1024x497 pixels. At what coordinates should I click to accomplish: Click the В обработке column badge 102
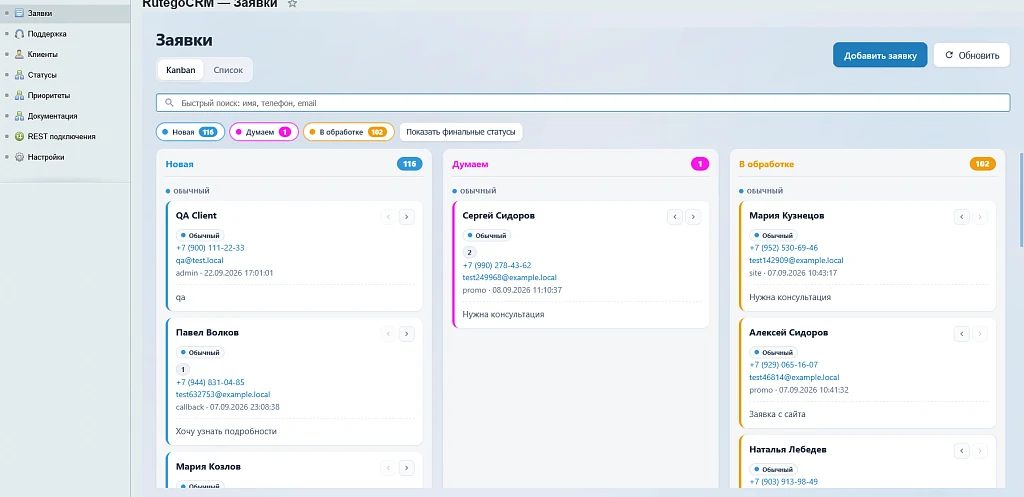[x=983, y=164]
